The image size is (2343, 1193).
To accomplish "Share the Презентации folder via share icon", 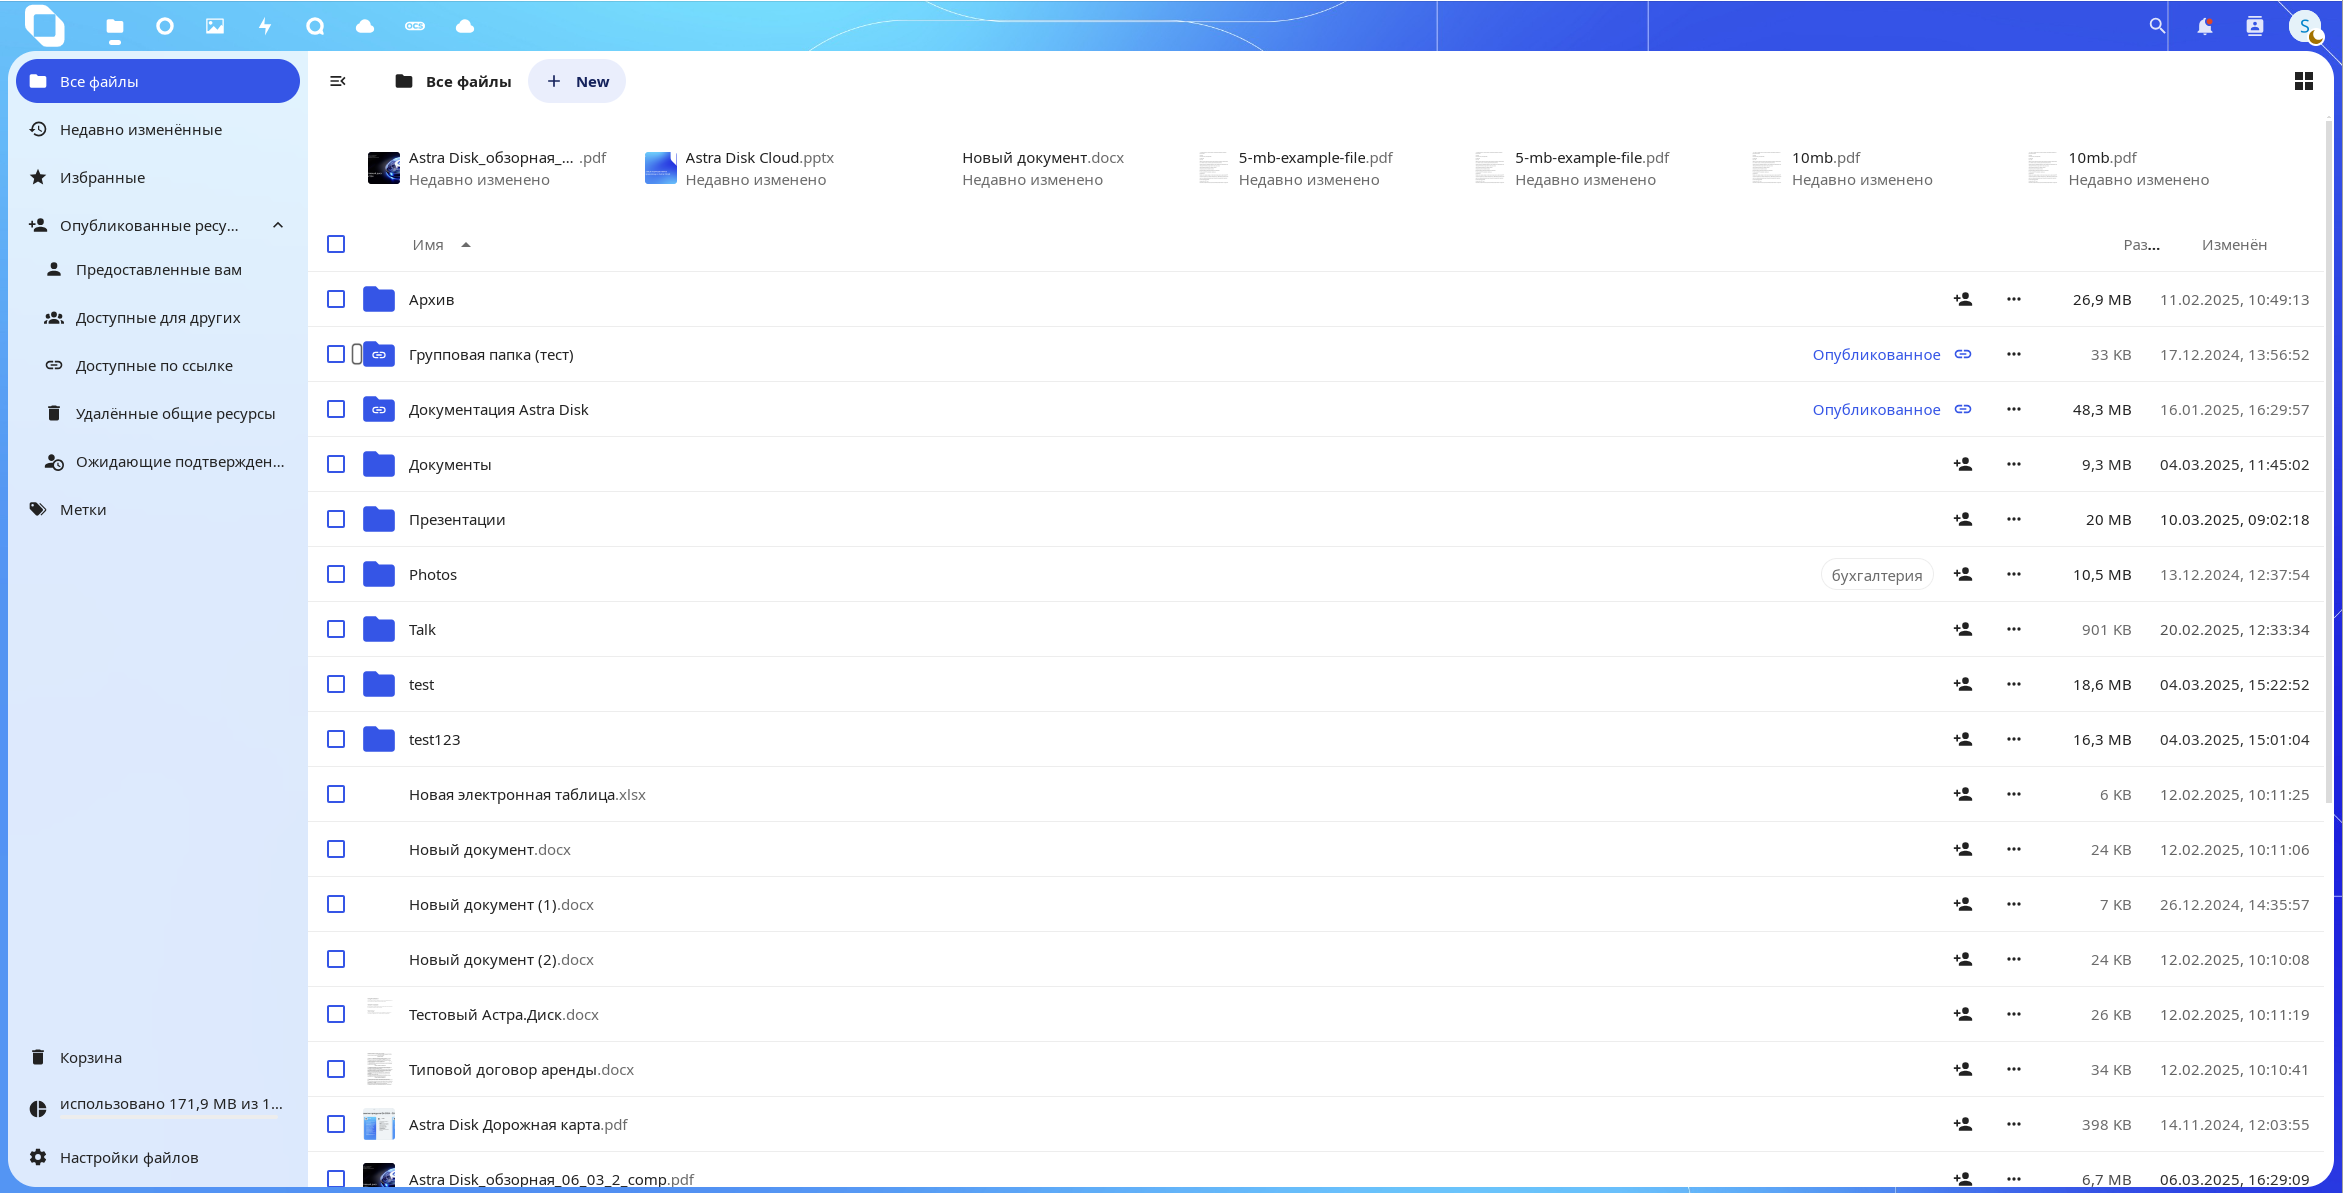I will tap(1963, 519).
